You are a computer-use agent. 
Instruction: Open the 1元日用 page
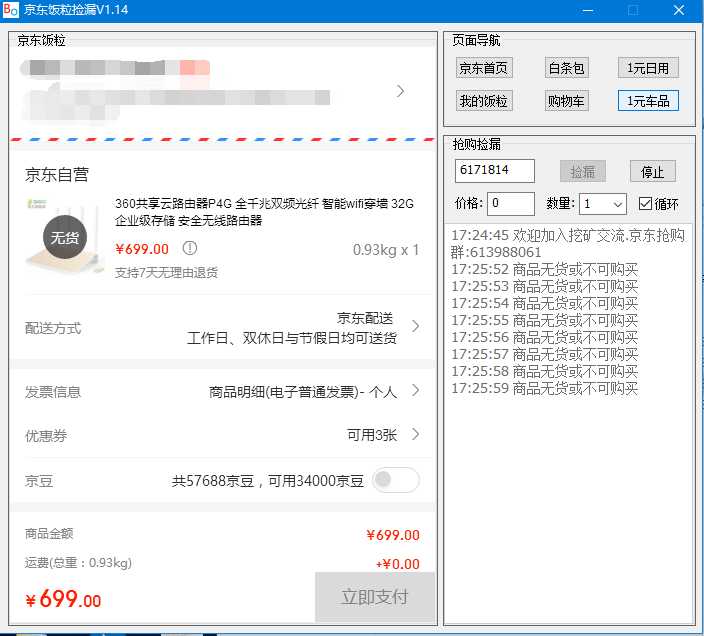pyautogui.click(x=648, y=68)
